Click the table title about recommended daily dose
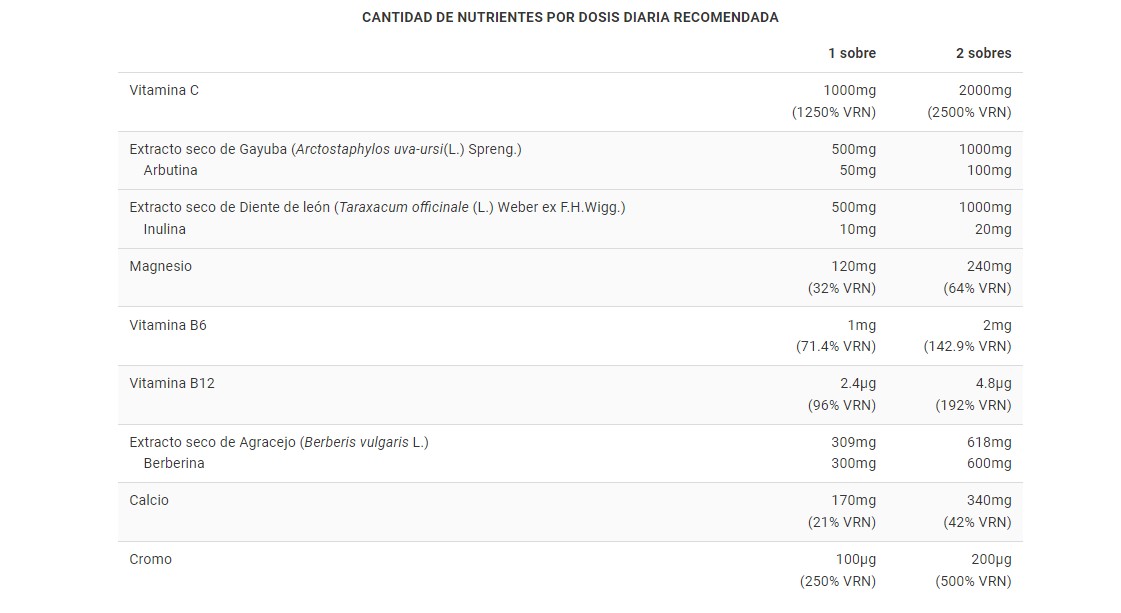This screenshot has height=613, width=1121. (570, 17)
